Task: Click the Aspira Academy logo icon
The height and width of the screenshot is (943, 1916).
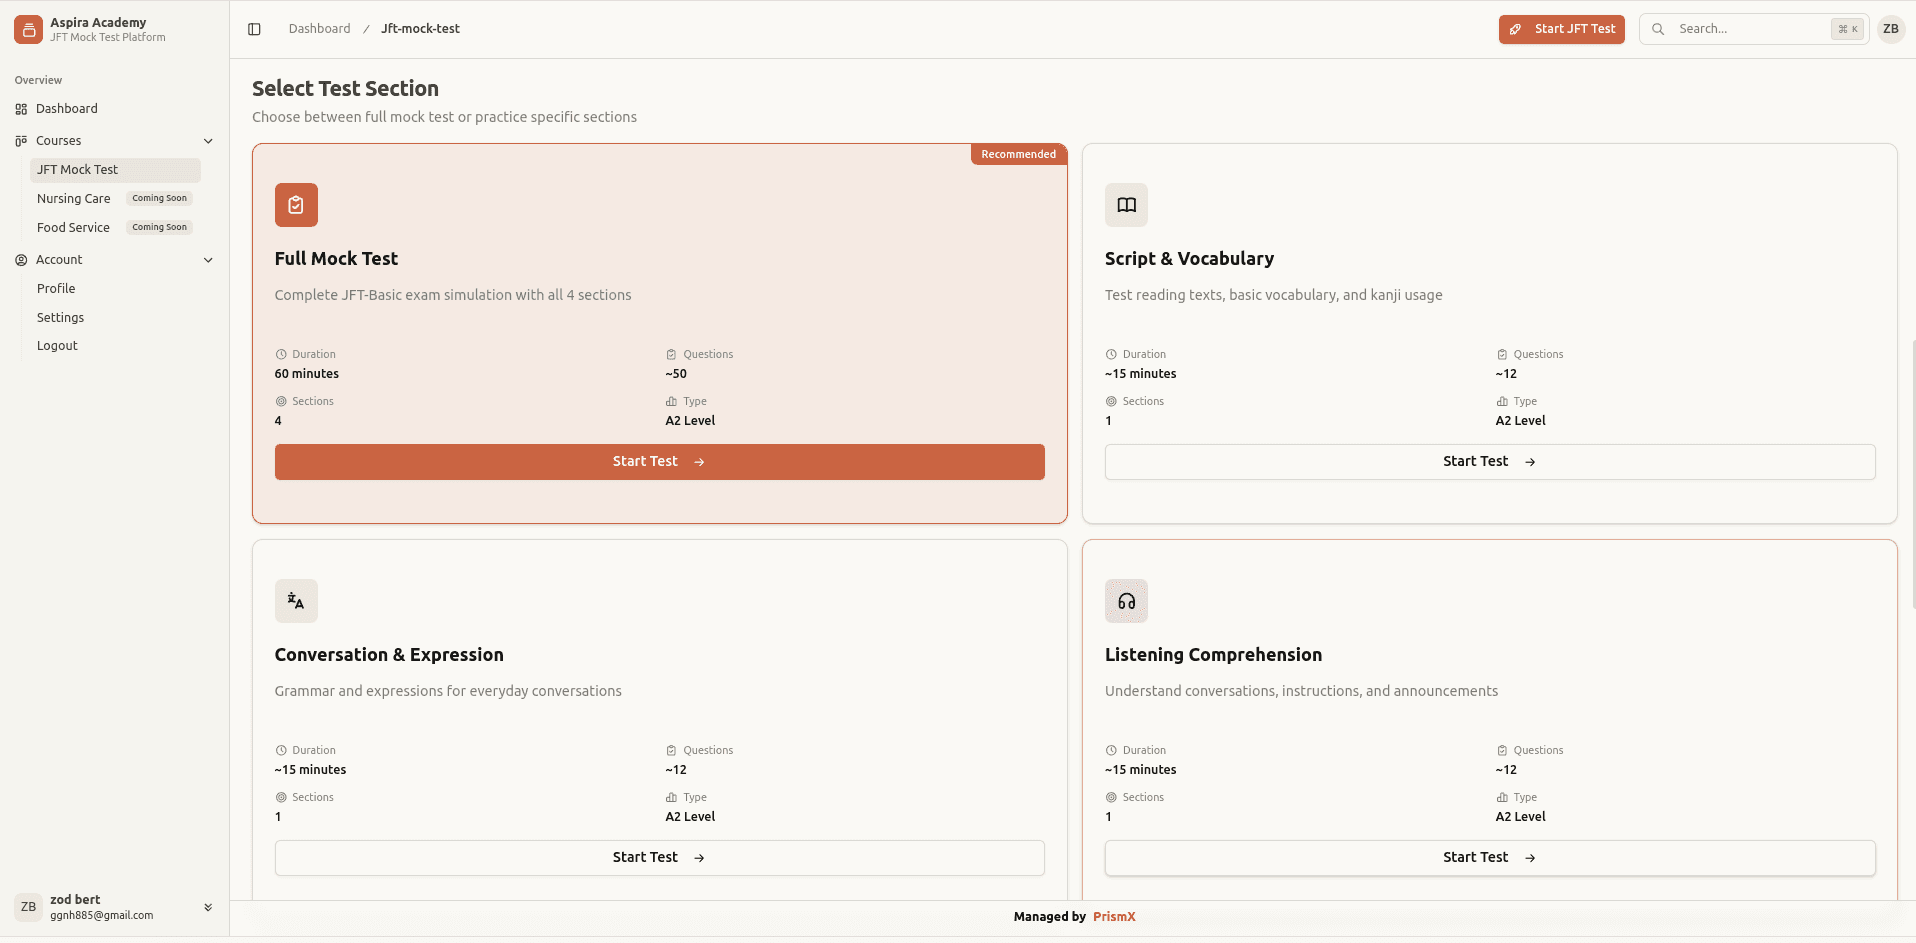Action: point(28,29)
